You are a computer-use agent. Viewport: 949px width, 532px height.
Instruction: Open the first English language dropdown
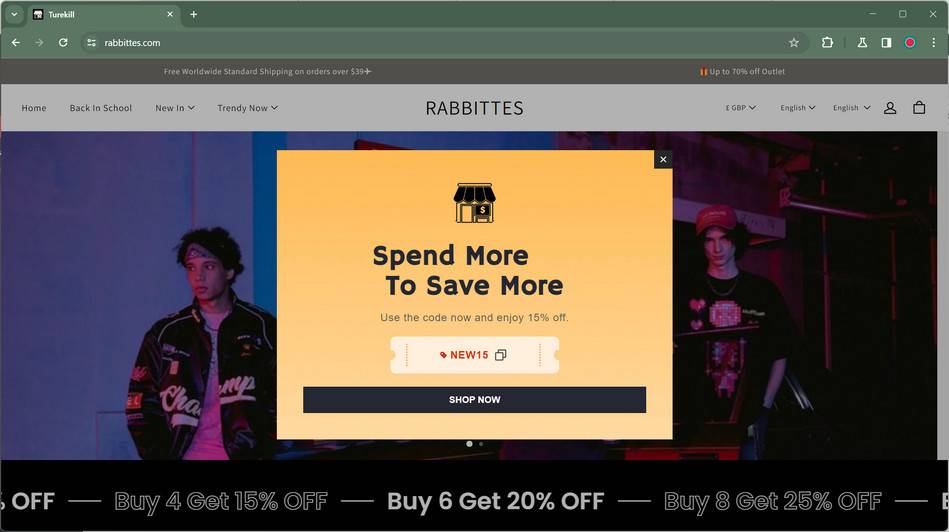point(798,108)
